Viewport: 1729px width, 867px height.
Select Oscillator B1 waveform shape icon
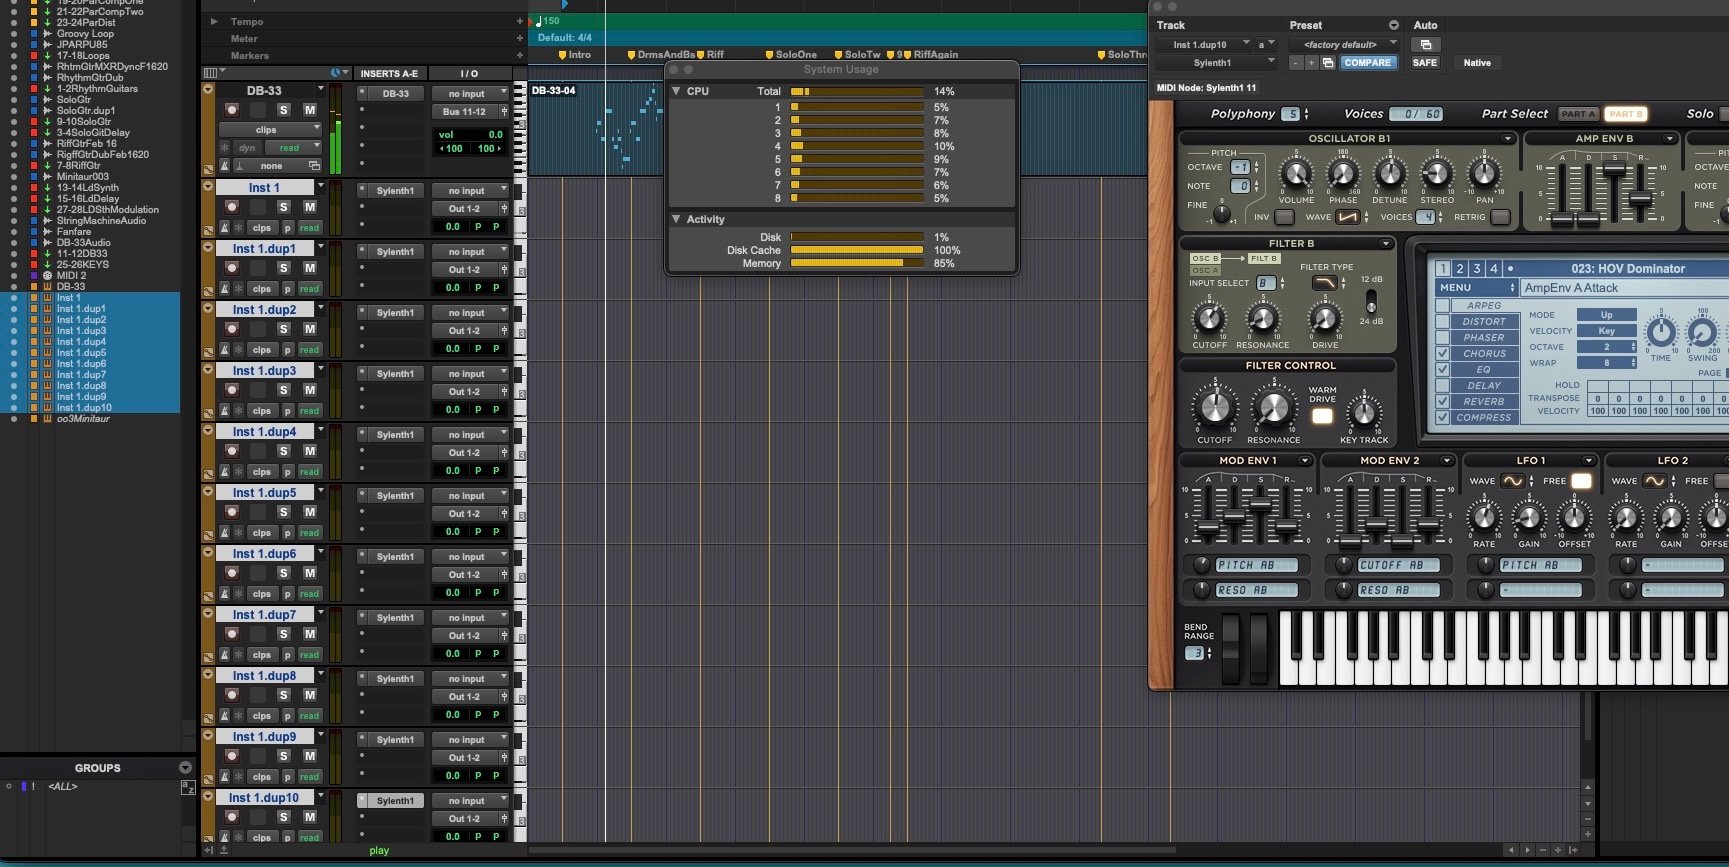coord(1348,217)
